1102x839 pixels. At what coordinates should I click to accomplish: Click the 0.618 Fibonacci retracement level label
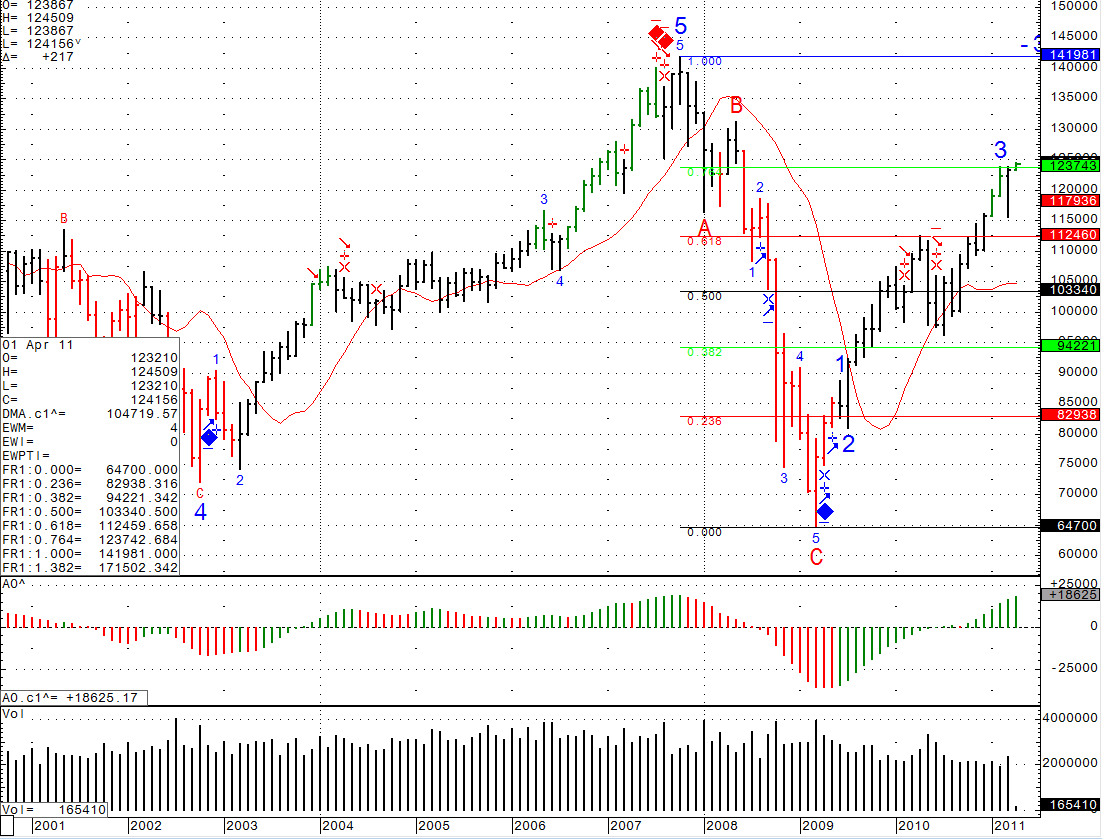coord(704,242)
